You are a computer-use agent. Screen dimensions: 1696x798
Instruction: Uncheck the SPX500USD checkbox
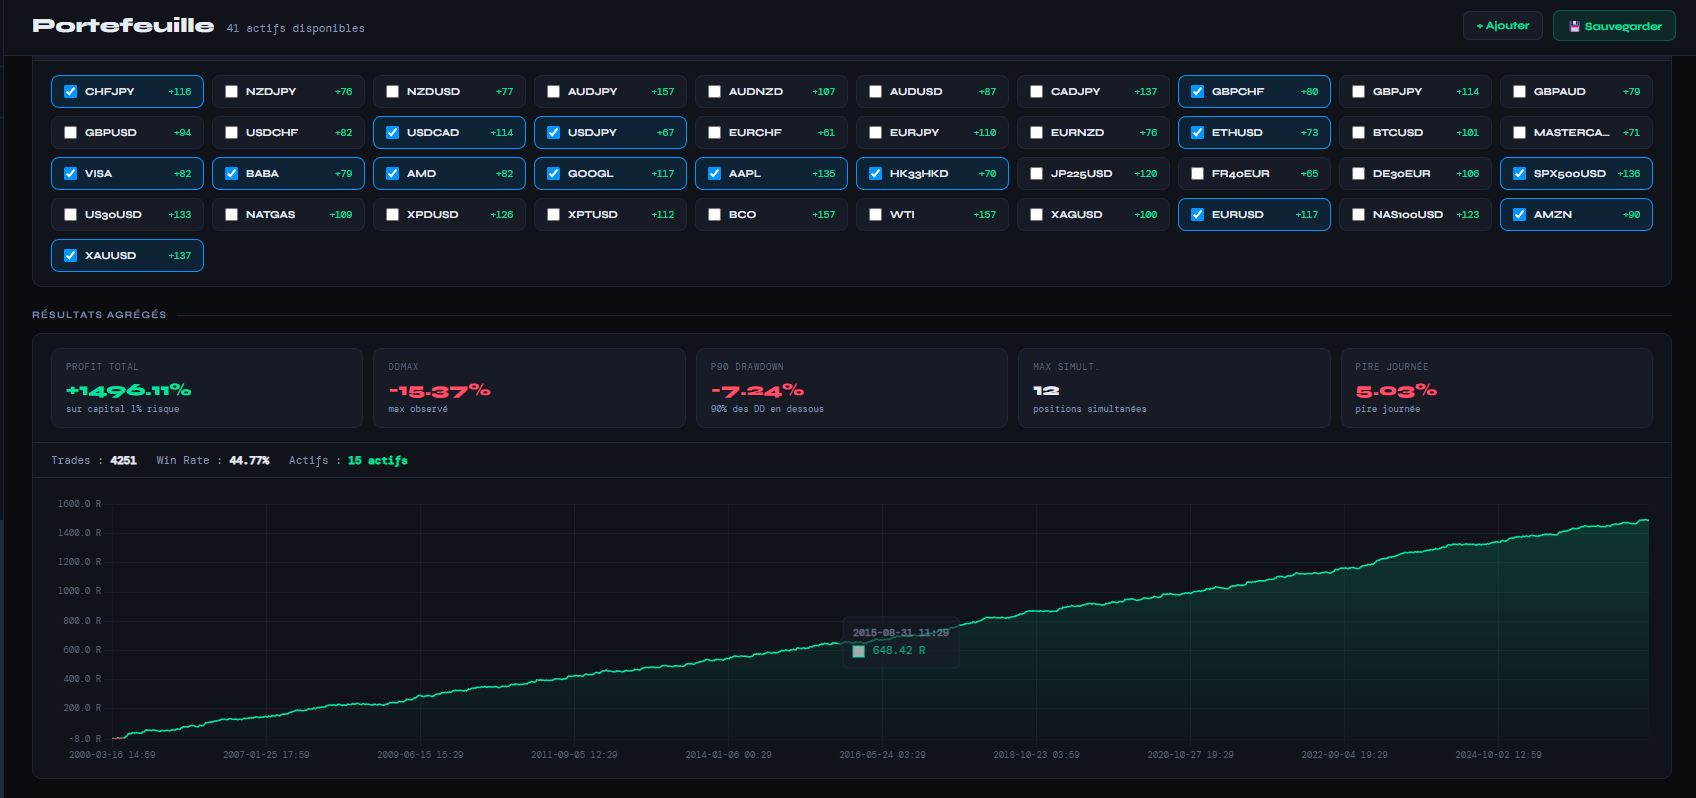pos(1520,173)
